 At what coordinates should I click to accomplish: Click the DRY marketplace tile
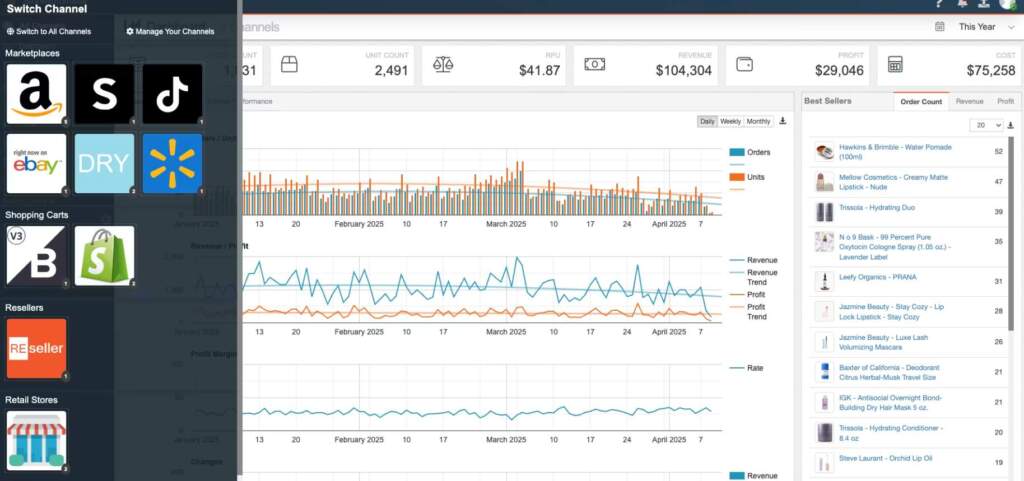pyautogui.click(x=104, y=163)
